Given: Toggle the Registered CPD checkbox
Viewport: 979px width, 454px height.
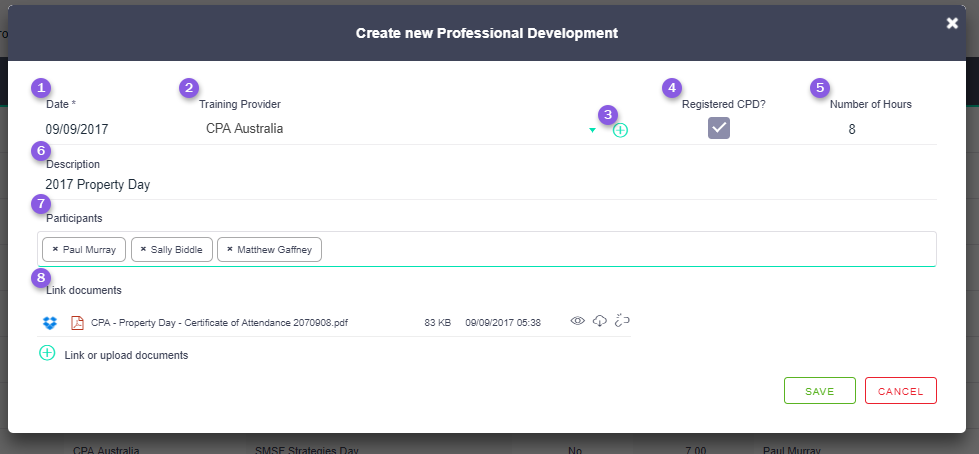Looking at the screenshot, I should 719,128.
